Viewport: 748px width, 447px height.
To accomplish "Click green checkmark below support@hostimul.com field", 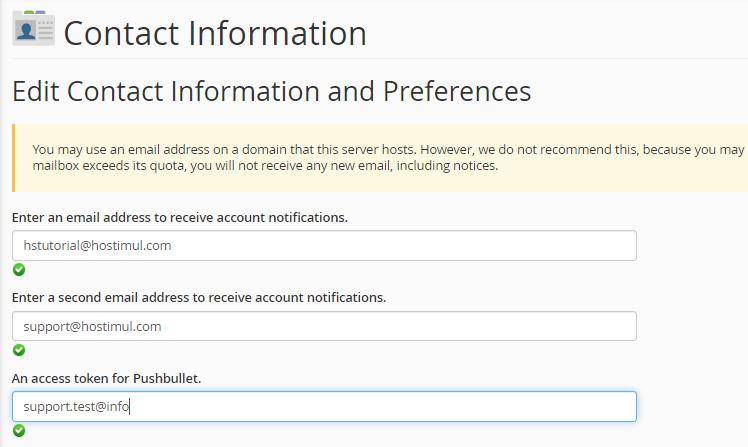I will coord(19,350).
